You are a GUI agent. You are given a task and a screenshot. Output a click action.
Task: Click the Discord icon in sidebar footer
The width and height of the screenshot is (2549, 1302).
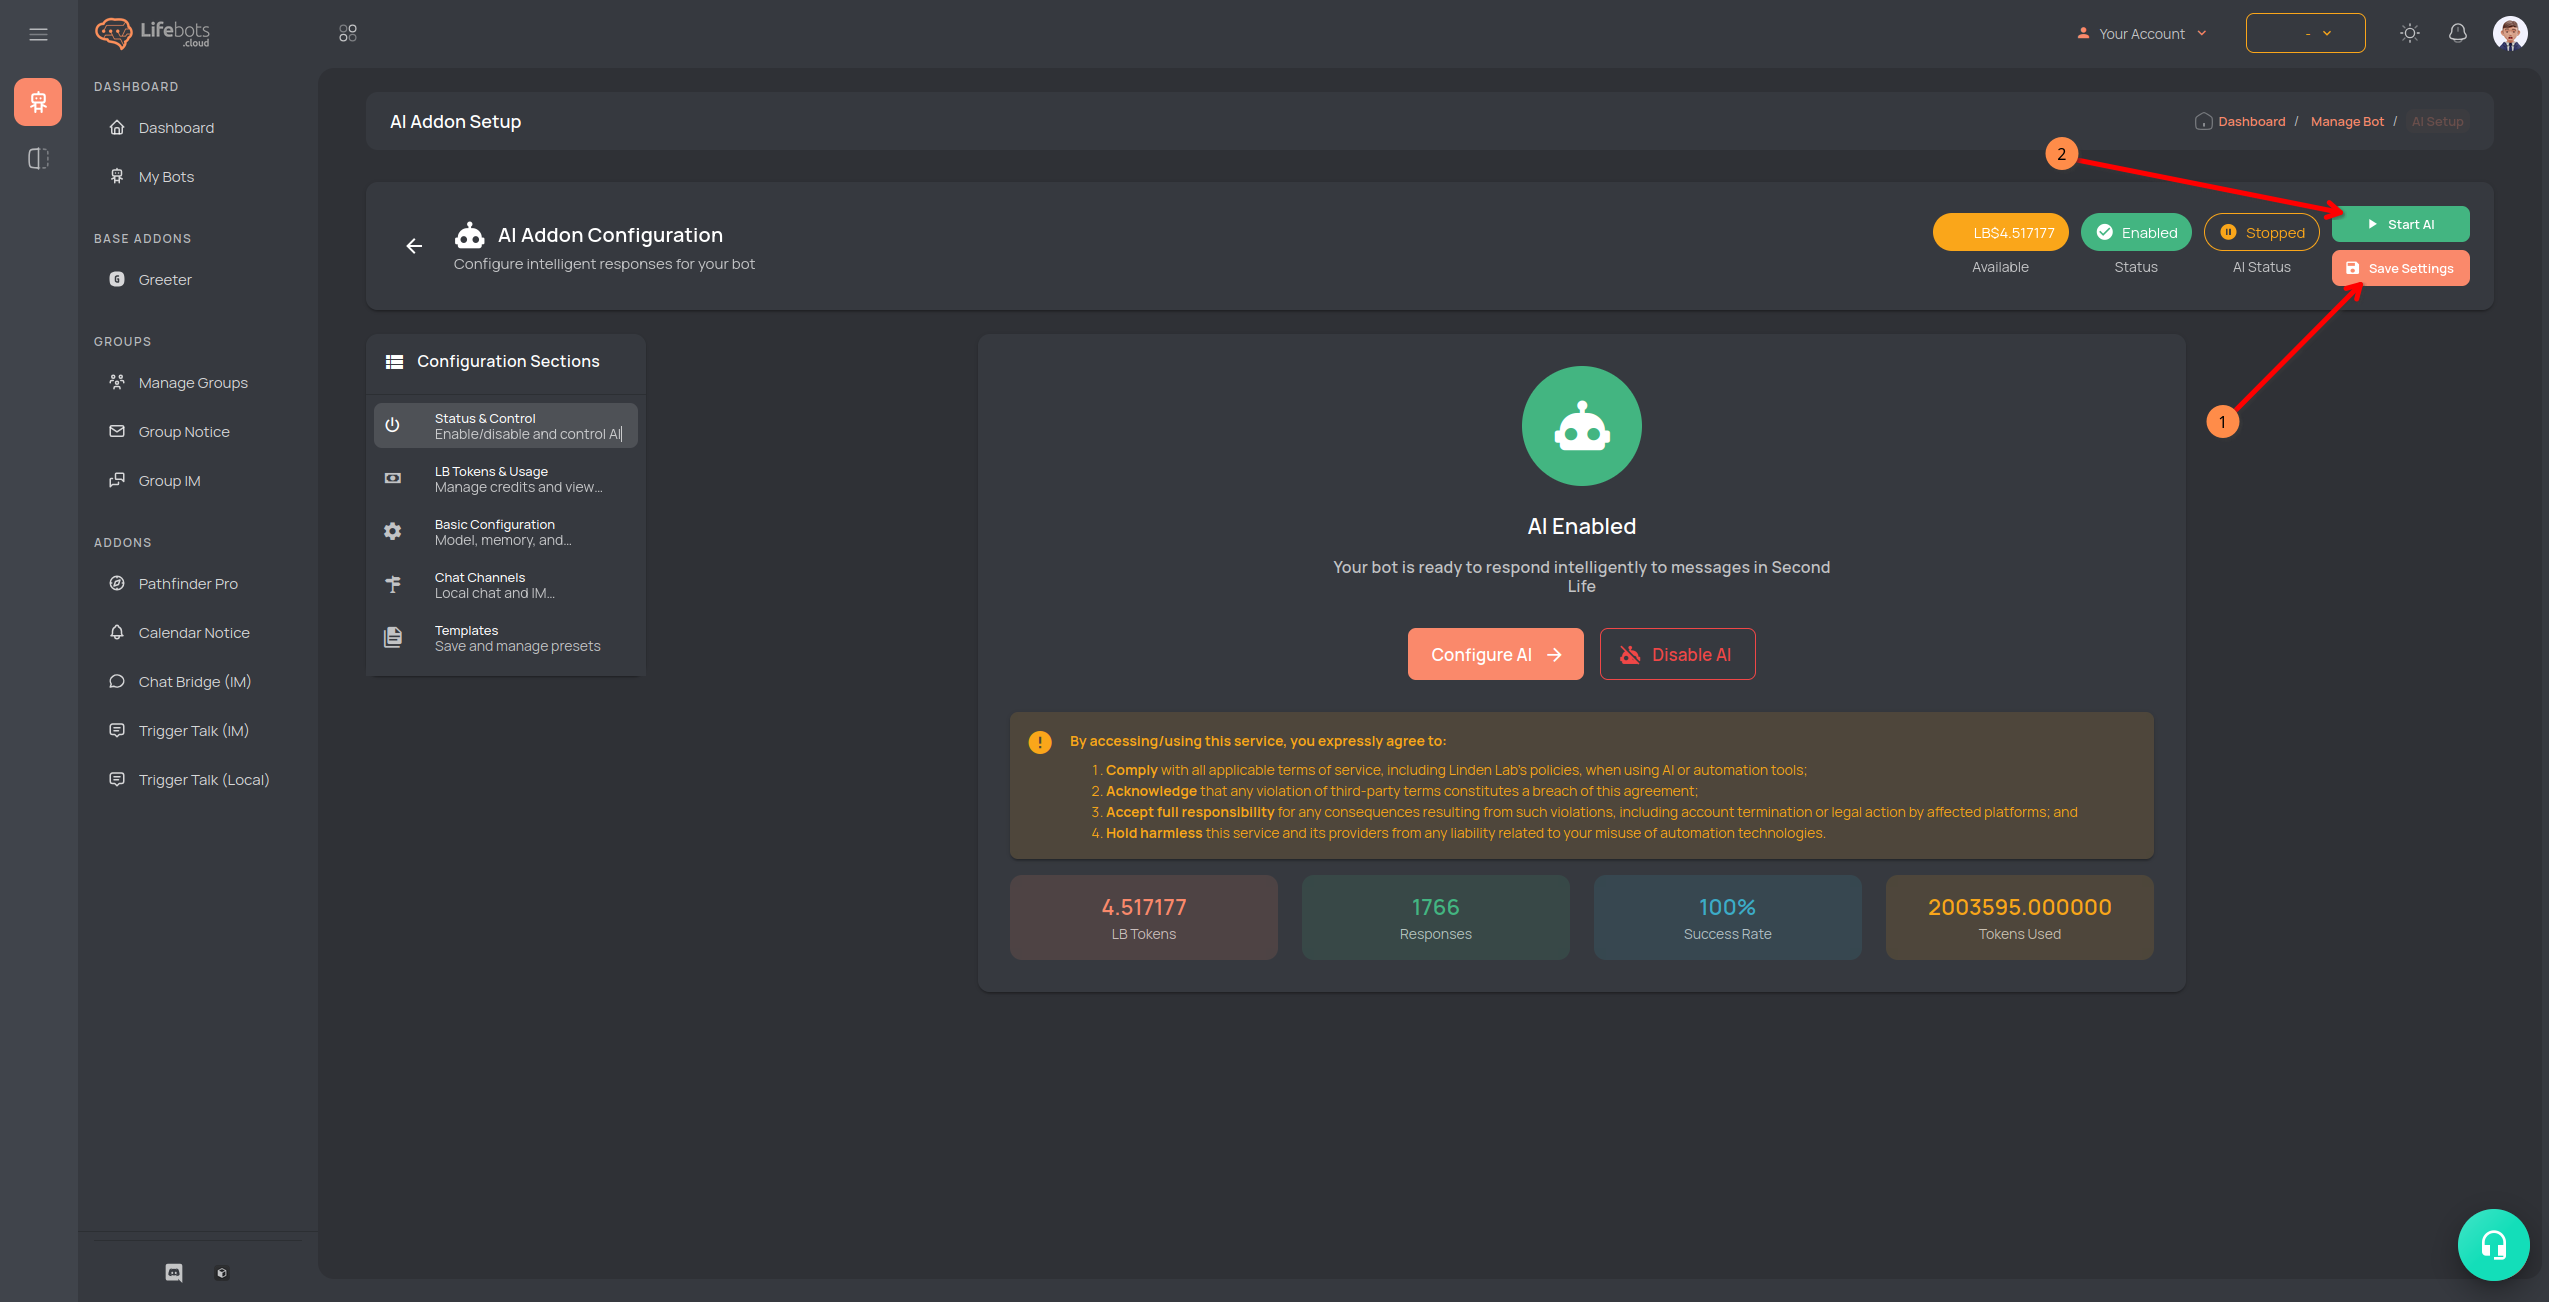point(174,1272)
